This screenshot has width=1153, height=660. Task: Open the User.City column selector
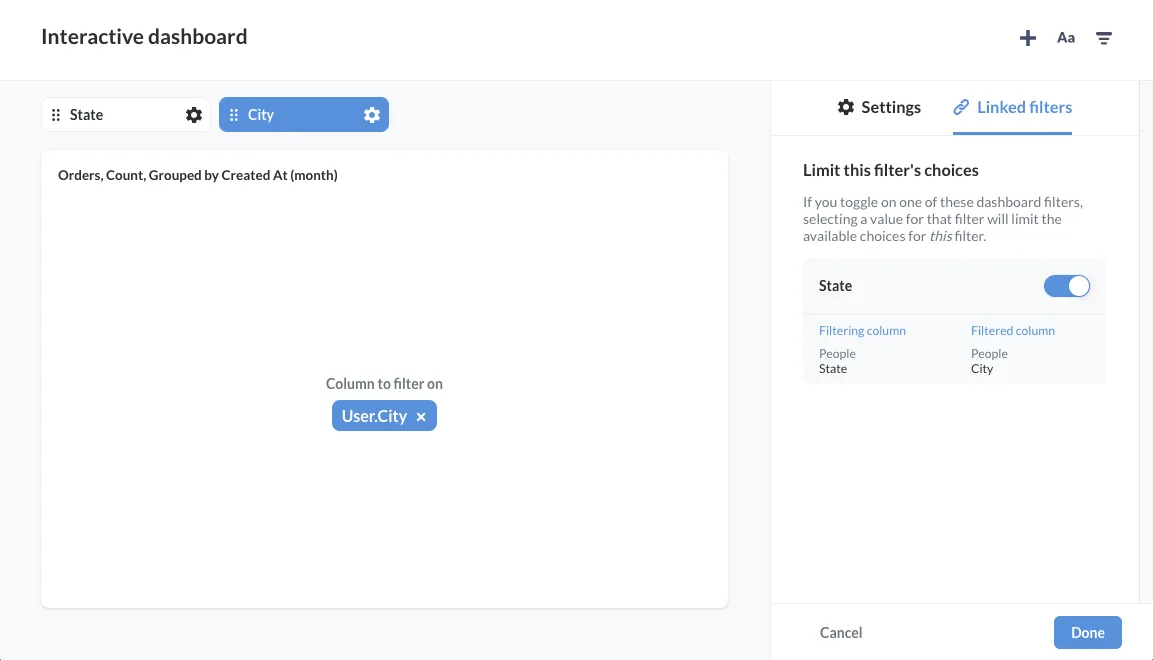point(374,416)
